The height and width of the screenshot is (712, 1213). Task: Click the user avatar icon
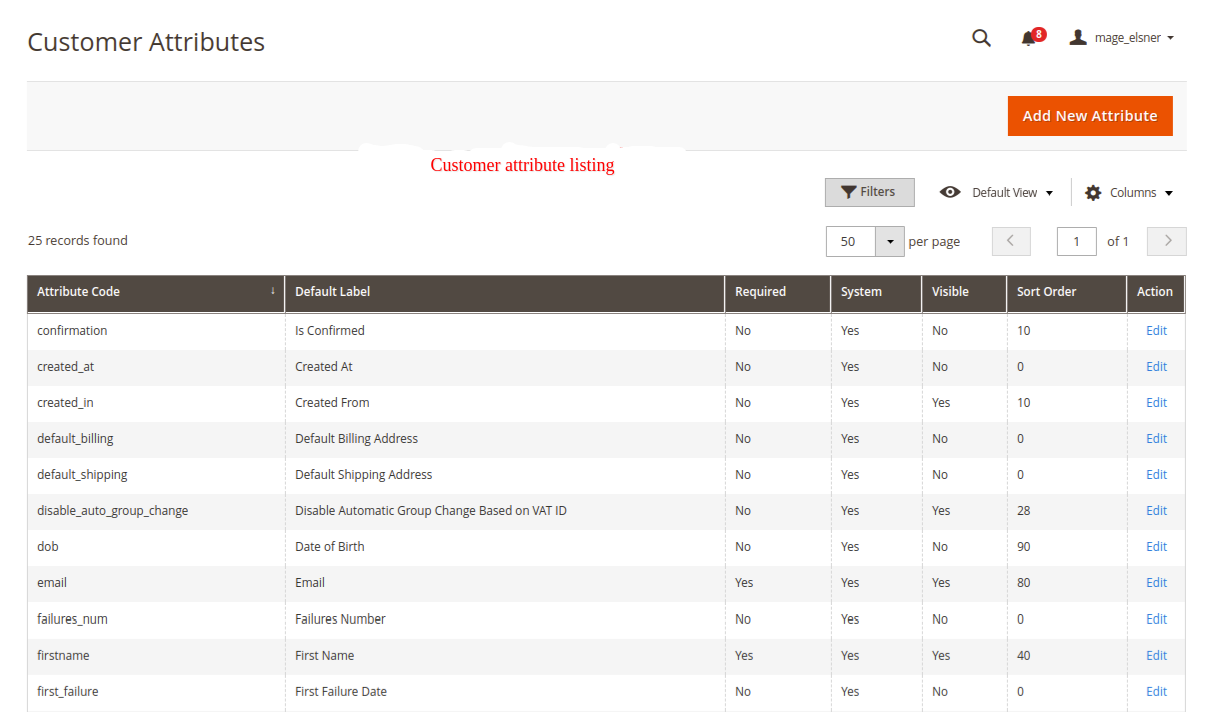pos(1077,38)
